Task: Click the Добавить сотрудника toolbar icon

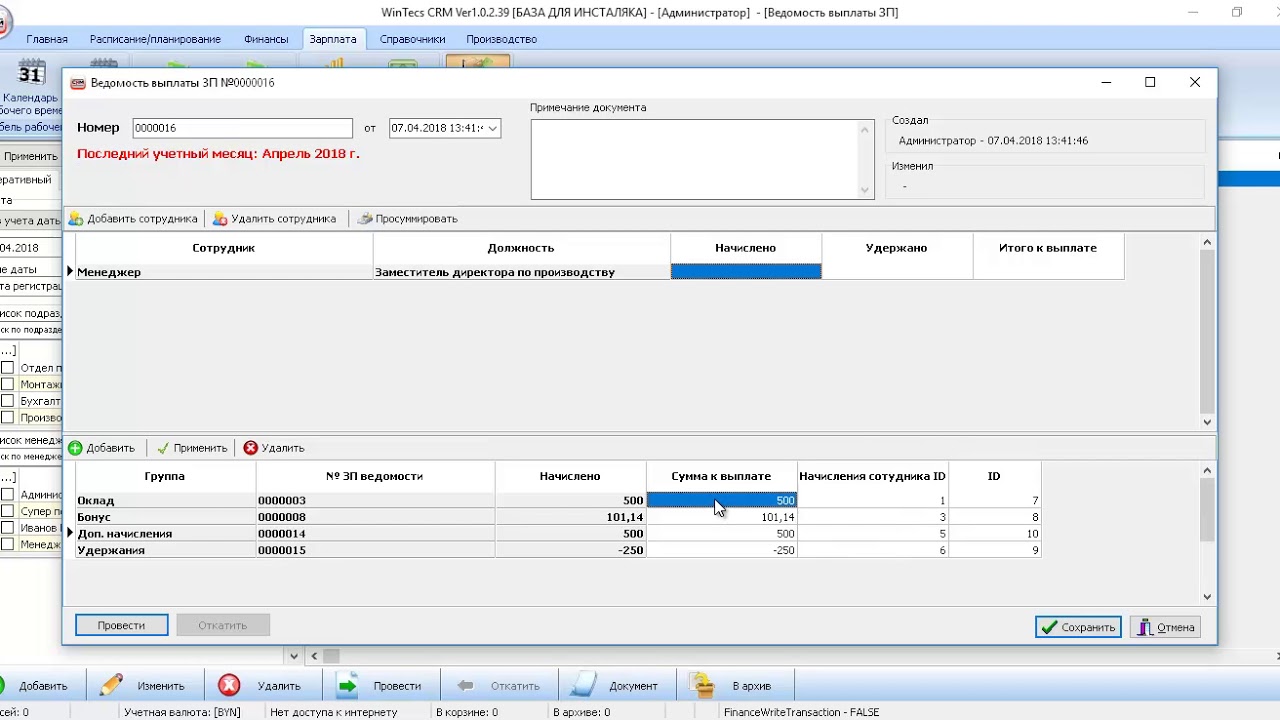Action: pyautogui.click(x=76, y=219)
